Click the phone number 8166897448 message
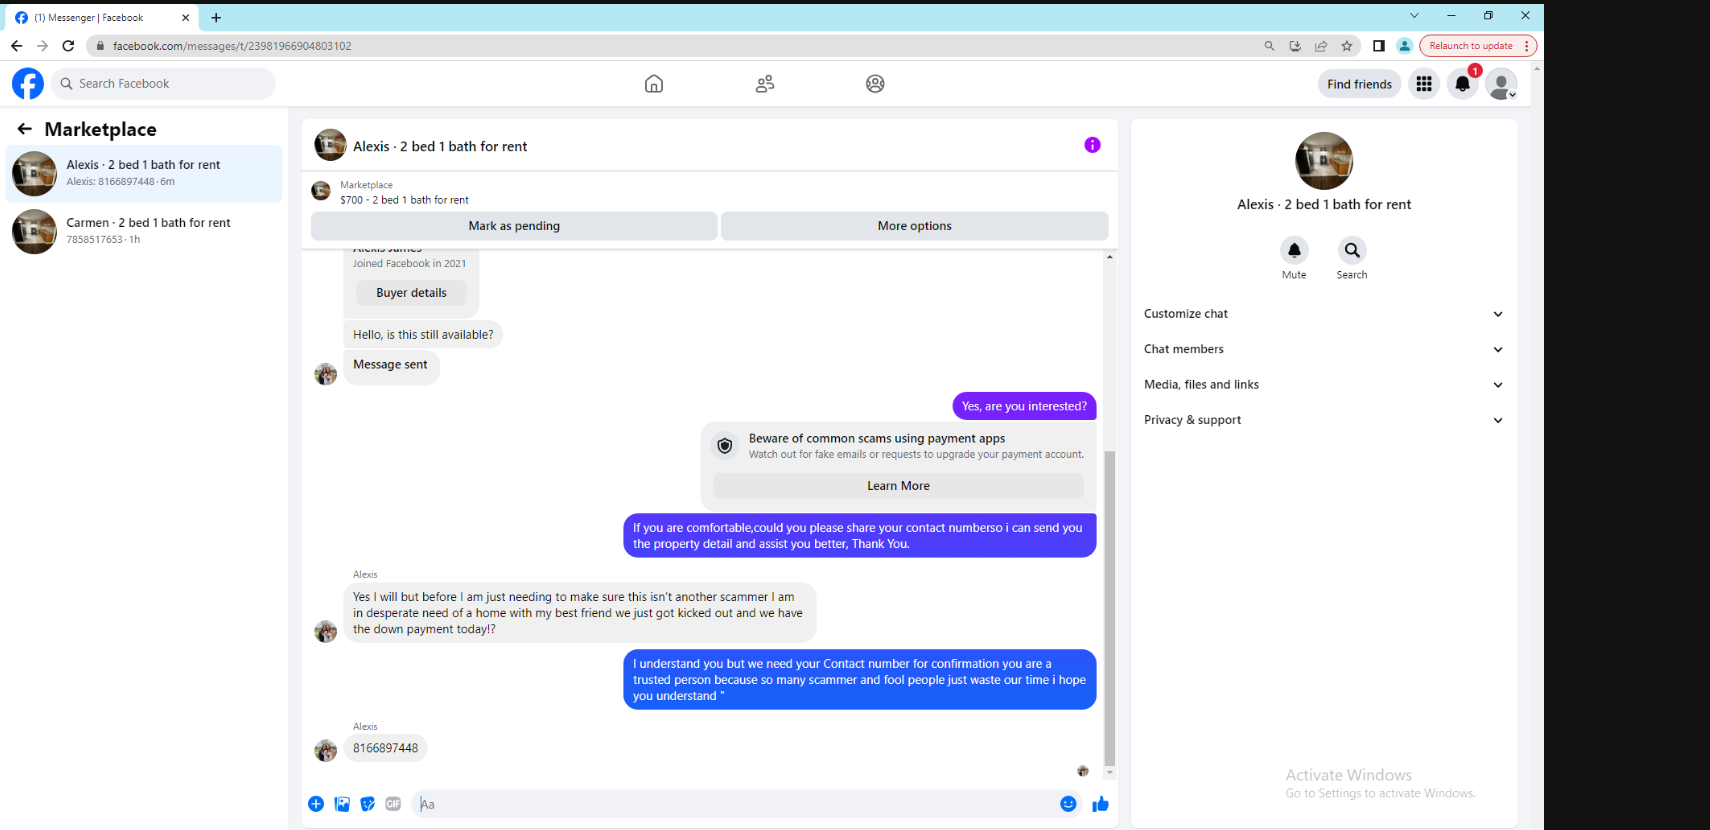 [385, 748]
